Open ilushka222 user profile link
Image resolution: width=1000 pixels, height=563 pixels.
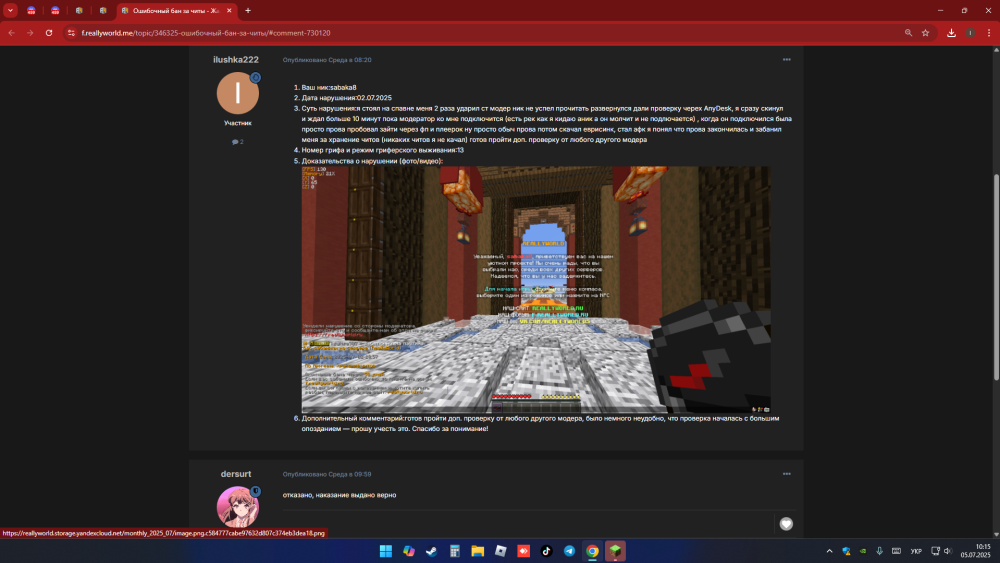(236, 59)
